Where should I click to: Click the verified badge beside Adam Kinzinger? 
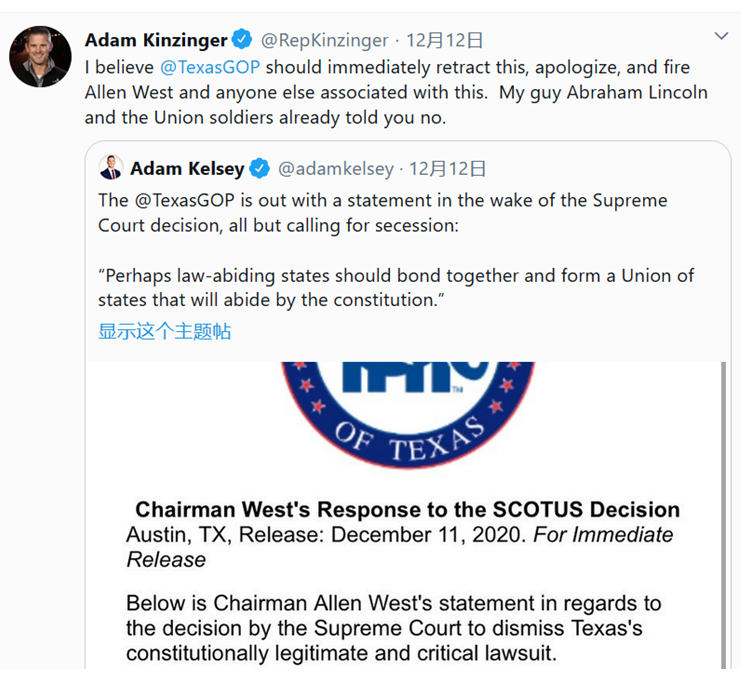pyautogui.click(x=241, y=40)
